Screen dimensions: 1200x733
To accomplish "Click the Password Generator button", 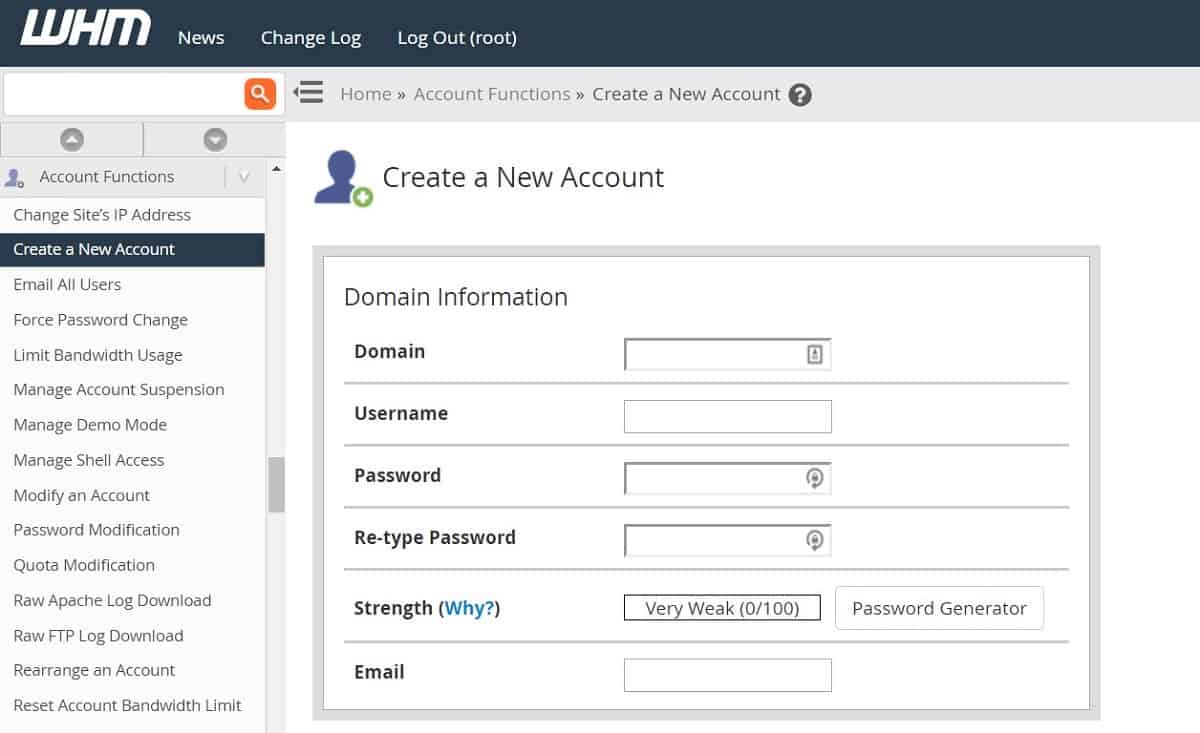I will click(x=938, y=608).
